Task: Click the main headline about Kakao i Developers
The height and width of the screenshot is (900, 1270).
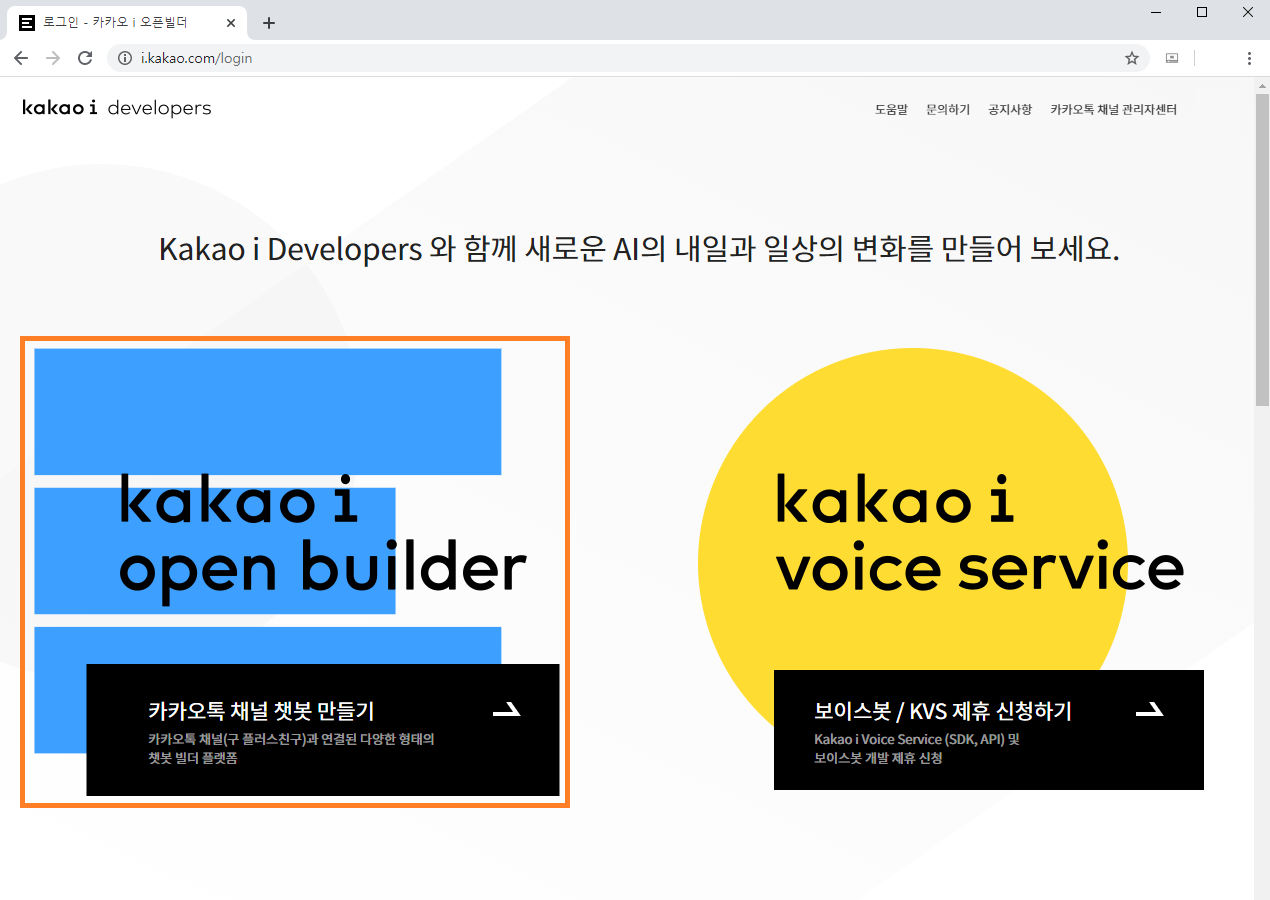Action: coord(638,249)
